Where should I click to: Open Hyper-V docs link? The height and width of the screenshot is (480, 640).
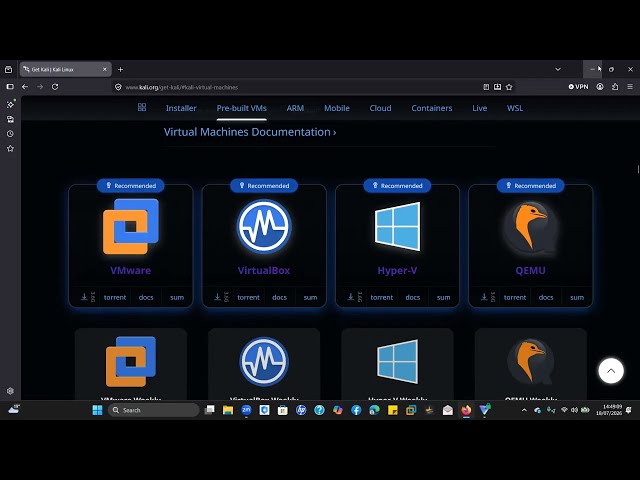coord(413,297)
